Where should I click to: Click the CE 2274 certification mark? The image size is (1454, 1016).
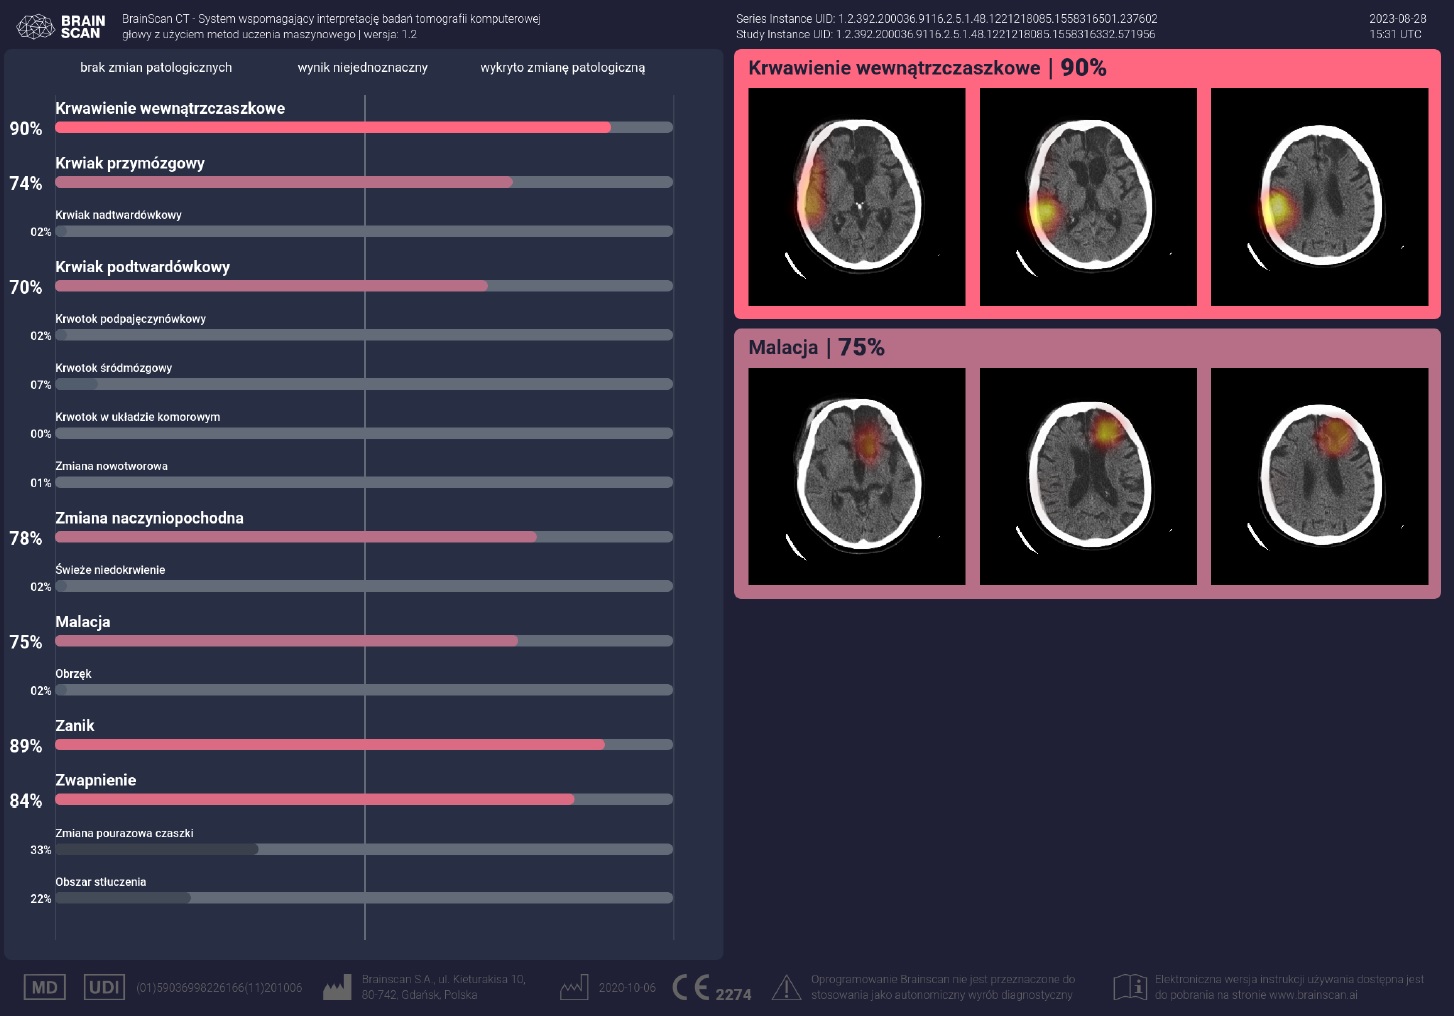(x=711, y=989)
